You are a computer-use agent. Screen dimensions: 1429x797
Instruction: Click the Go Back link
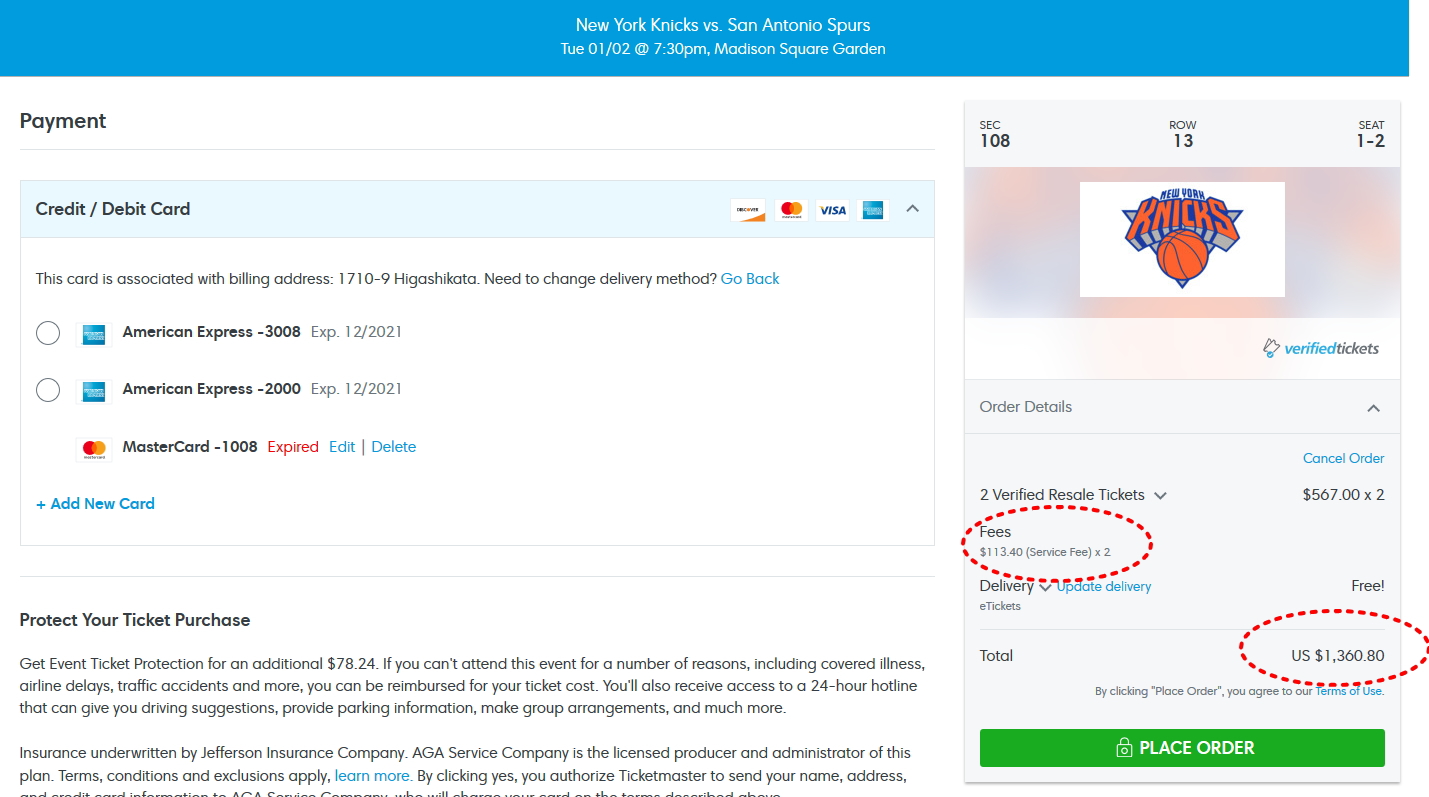click(x=750, y=279)
